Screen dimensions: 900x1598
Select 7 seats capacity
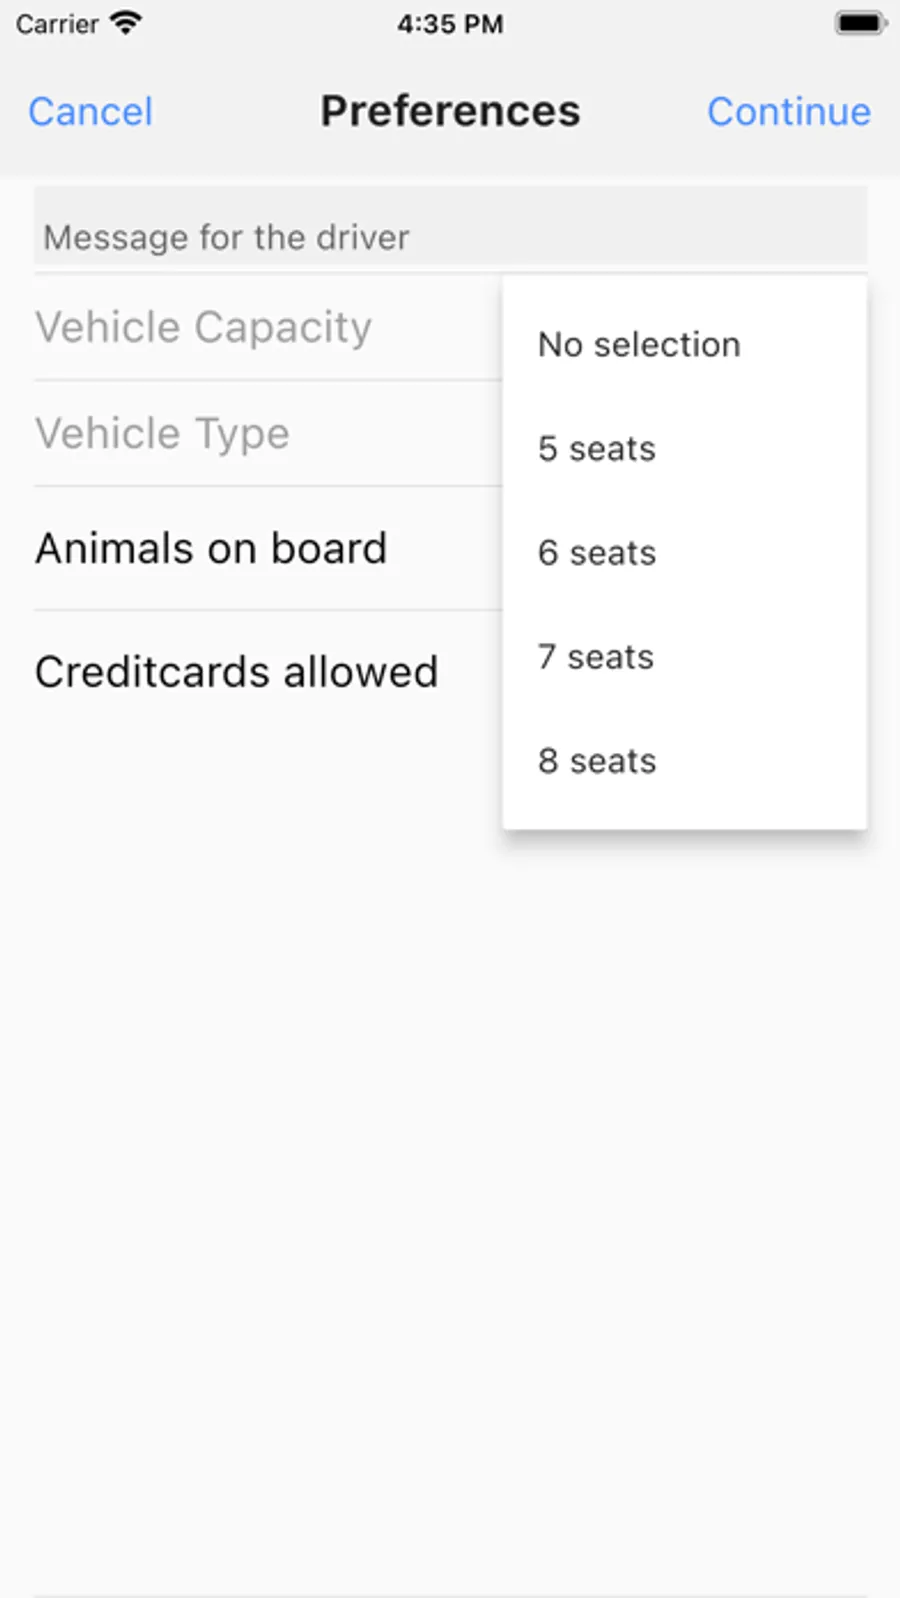click(596, 657)
